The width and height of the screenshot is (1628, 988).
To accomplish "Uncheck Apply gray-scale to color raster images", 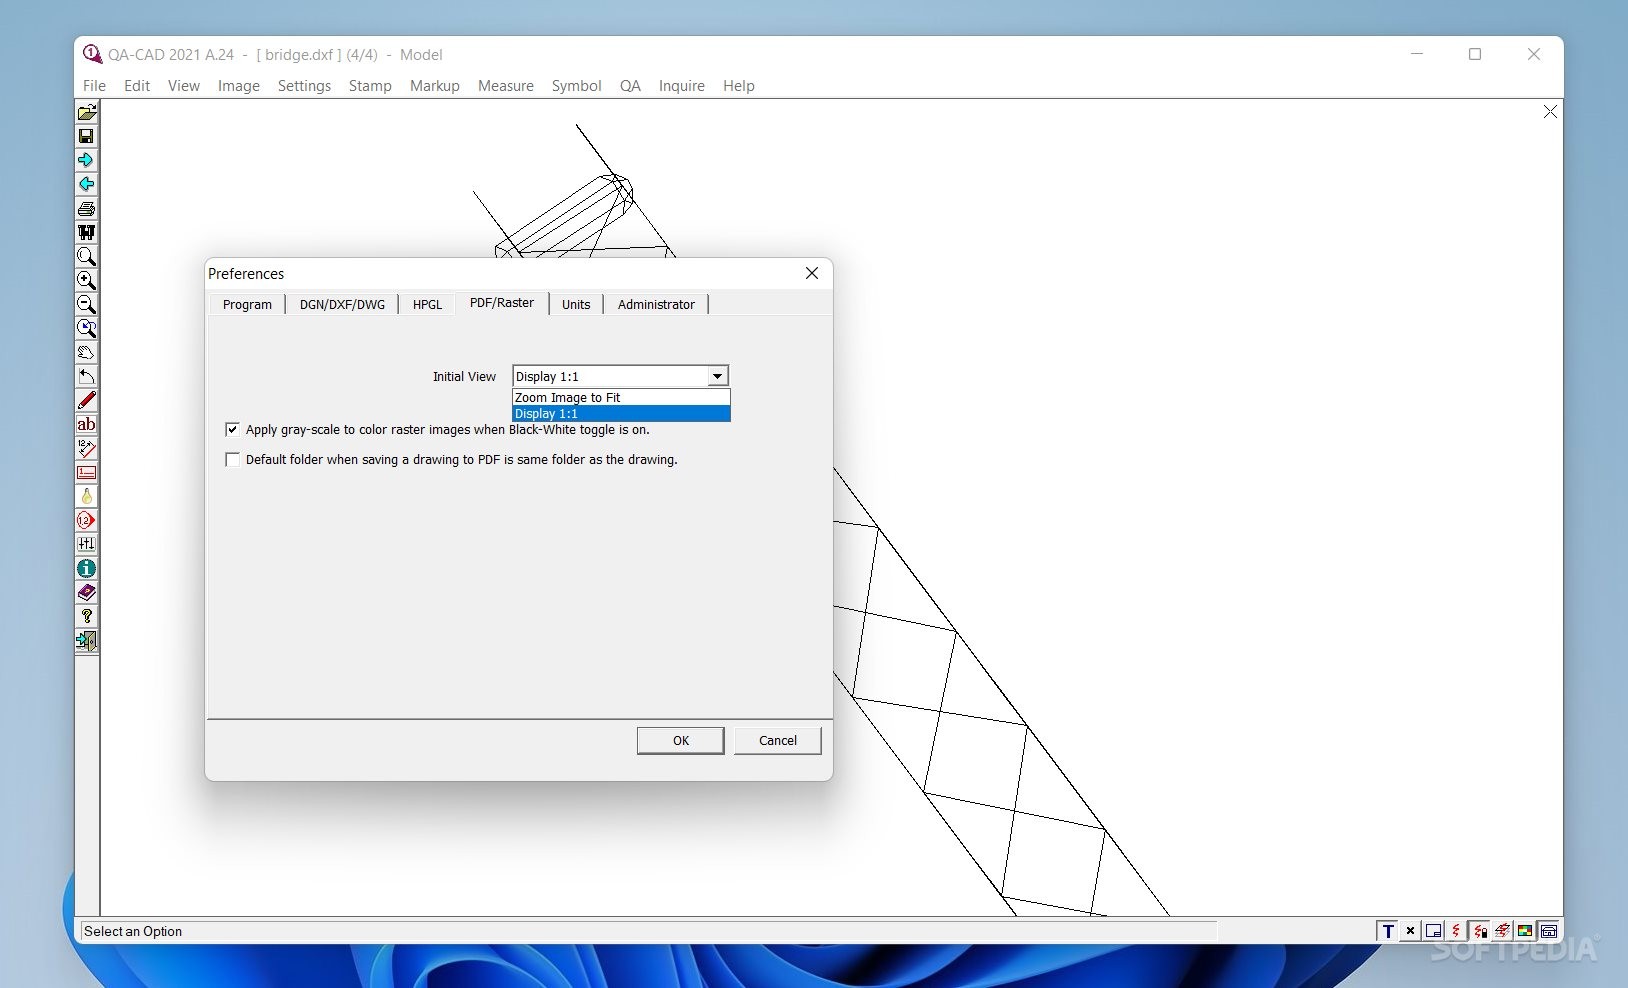I will pyautogui.click(x=232, y=429).
